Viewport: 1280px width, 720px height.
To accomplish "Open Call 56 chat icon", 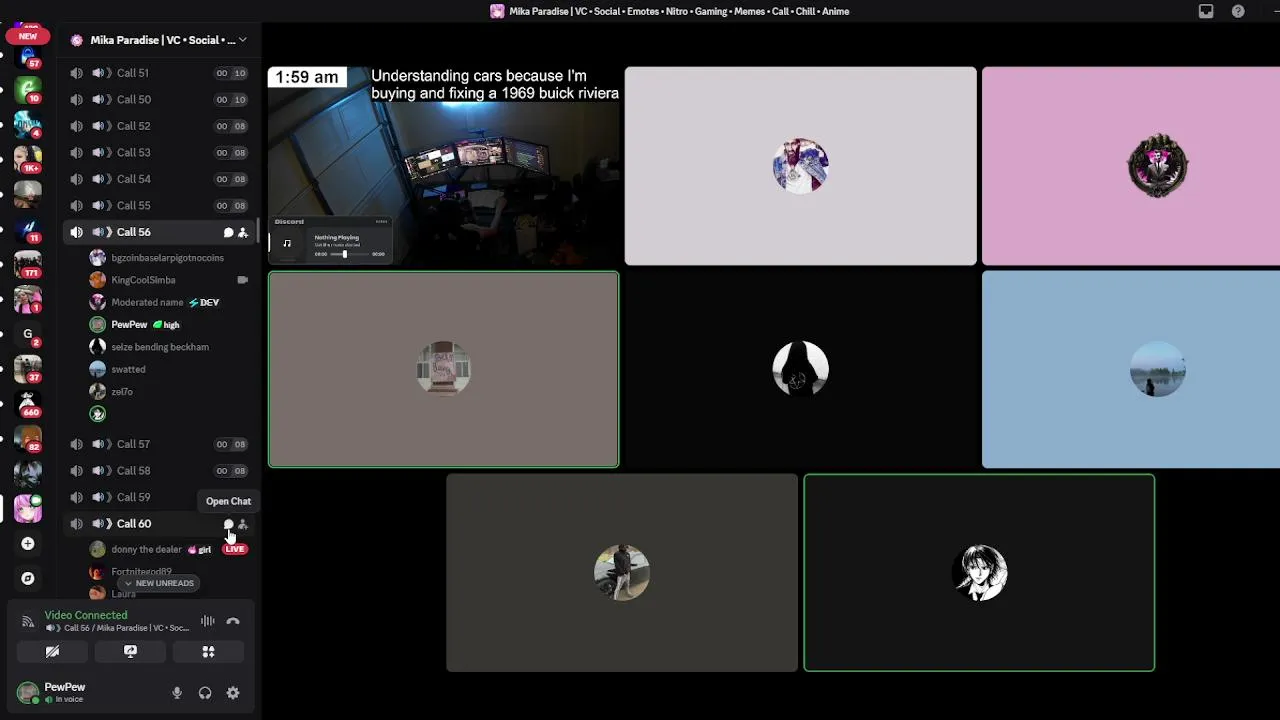I will tap(228, 232).
